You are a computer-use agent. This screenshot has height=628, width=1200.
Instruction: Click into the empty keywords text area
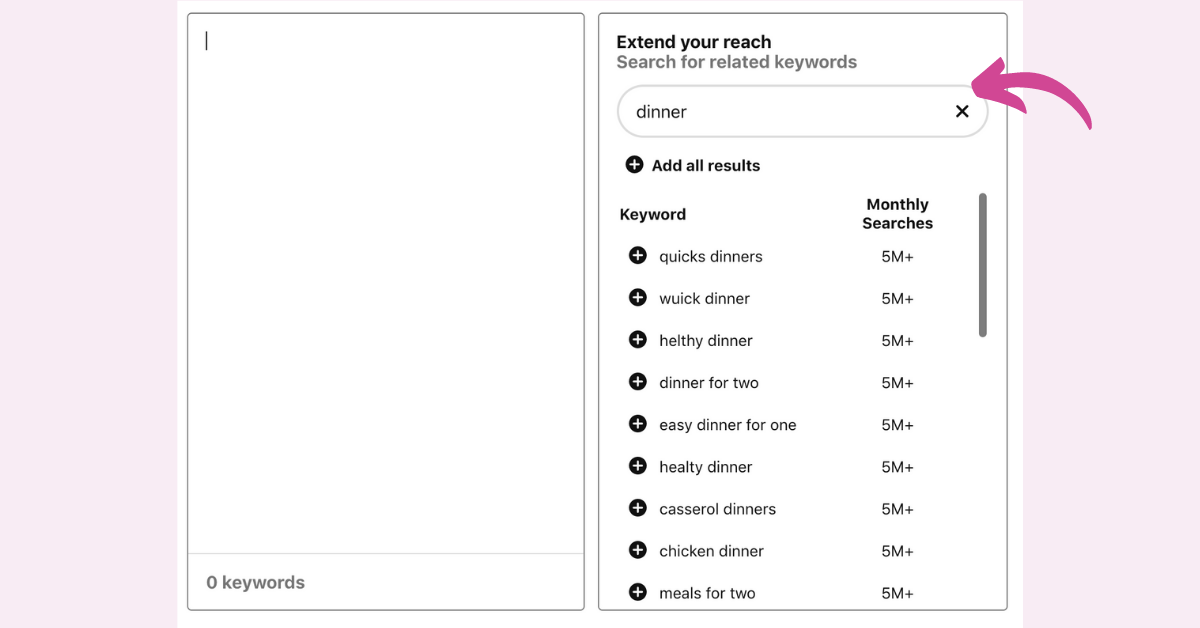(x=385, y=283)
